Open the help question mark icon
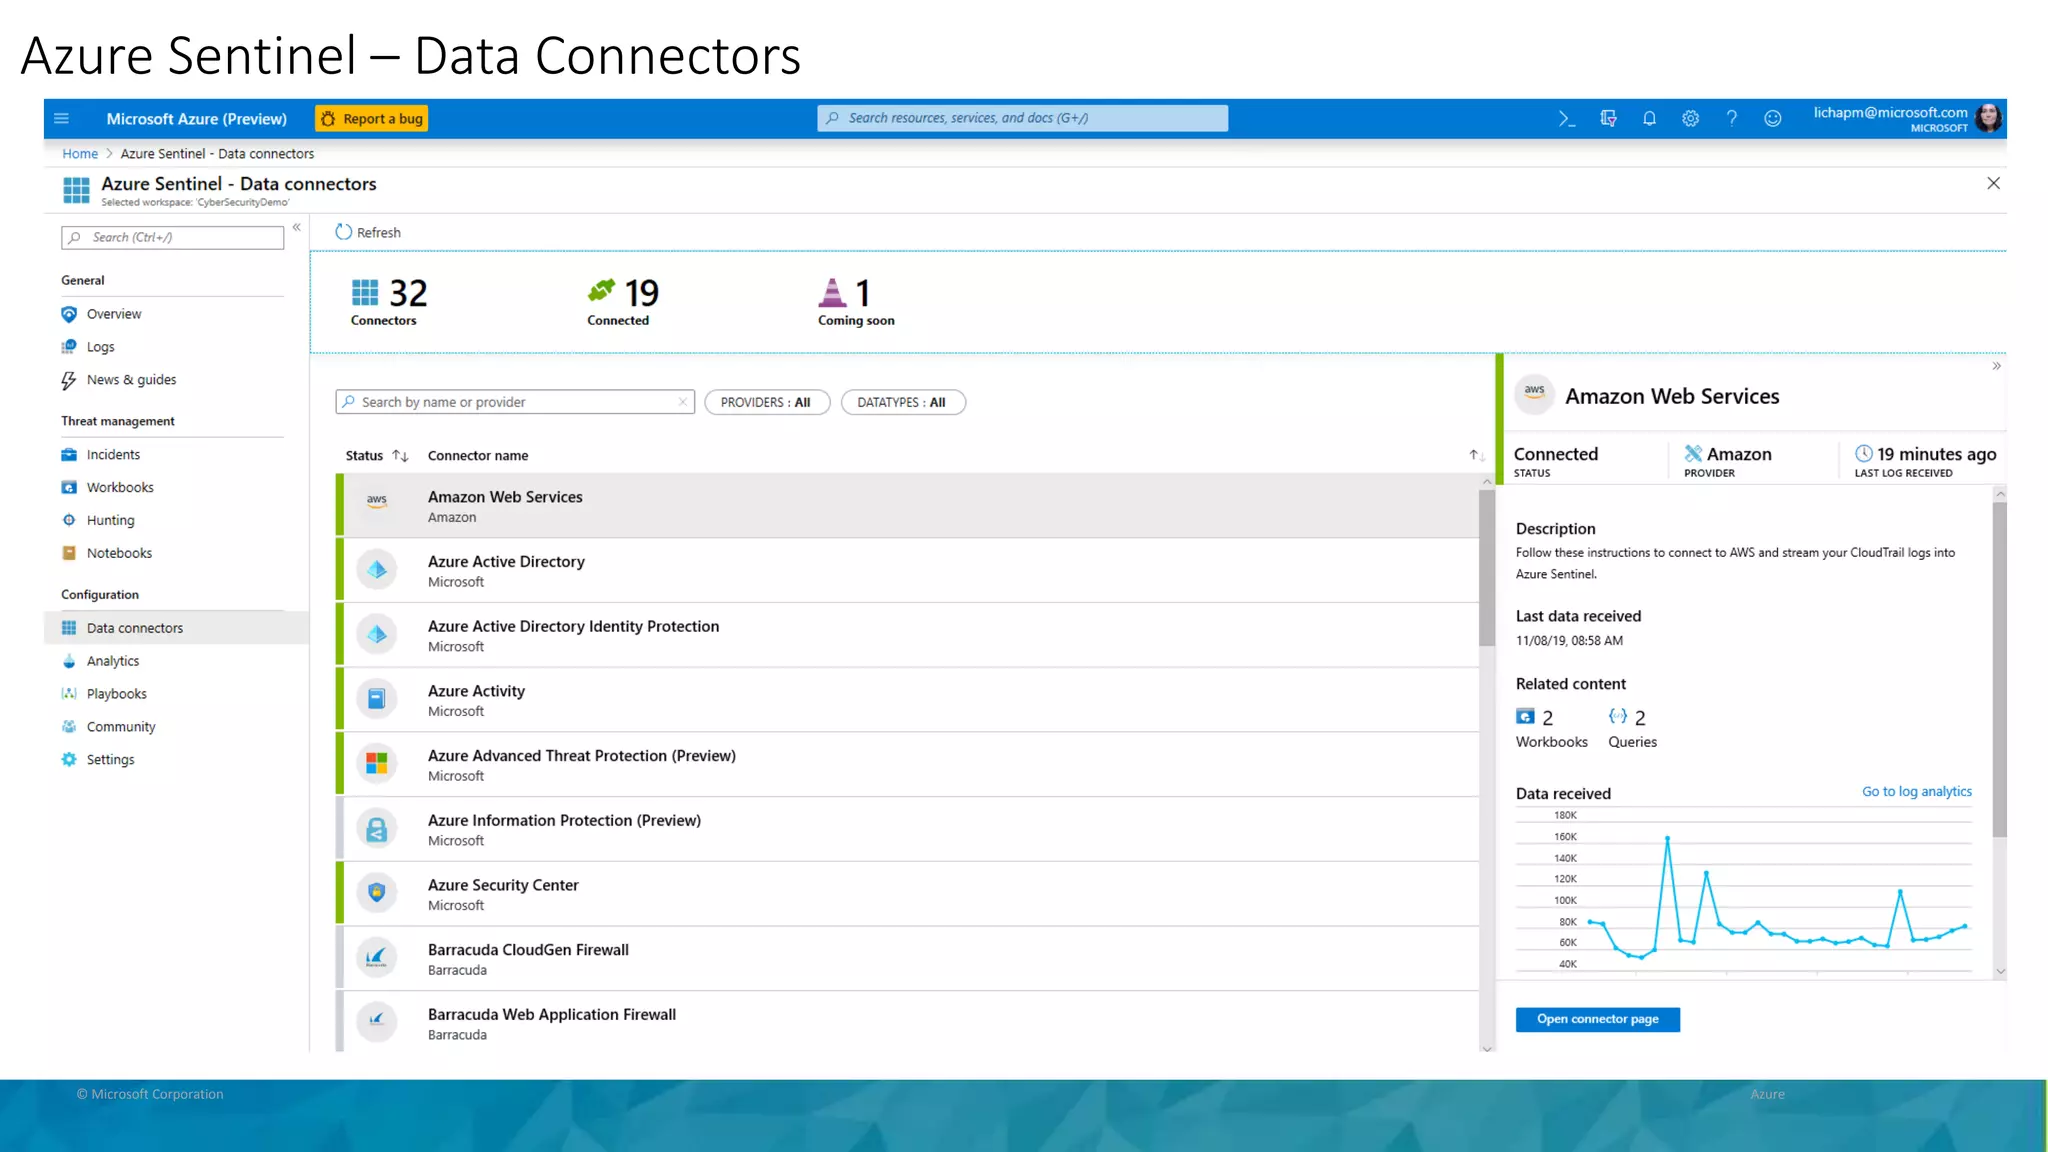Screen dimensions: 2048x1152 (1731, 119)
